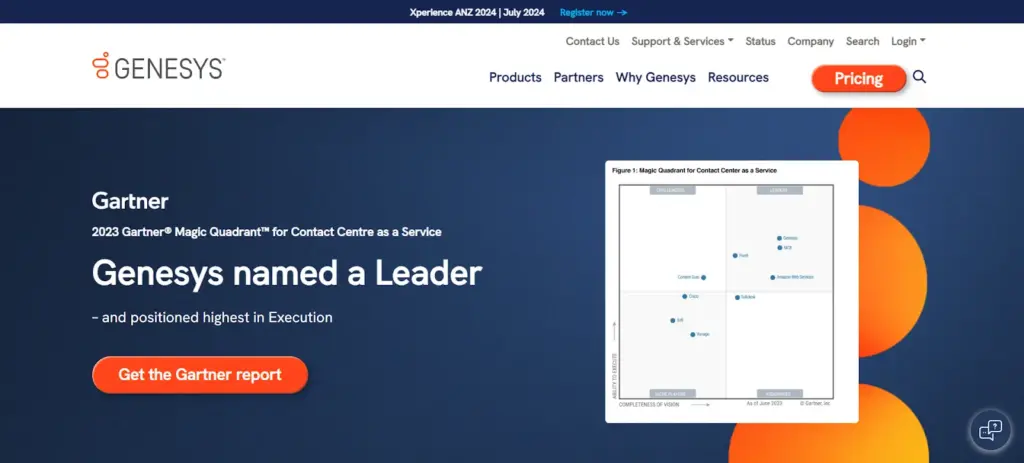Image resolution: width=1024 pixels, height=463 pixels.
Task: Select Partners in the navigation
Action: (x=578, y=77)
